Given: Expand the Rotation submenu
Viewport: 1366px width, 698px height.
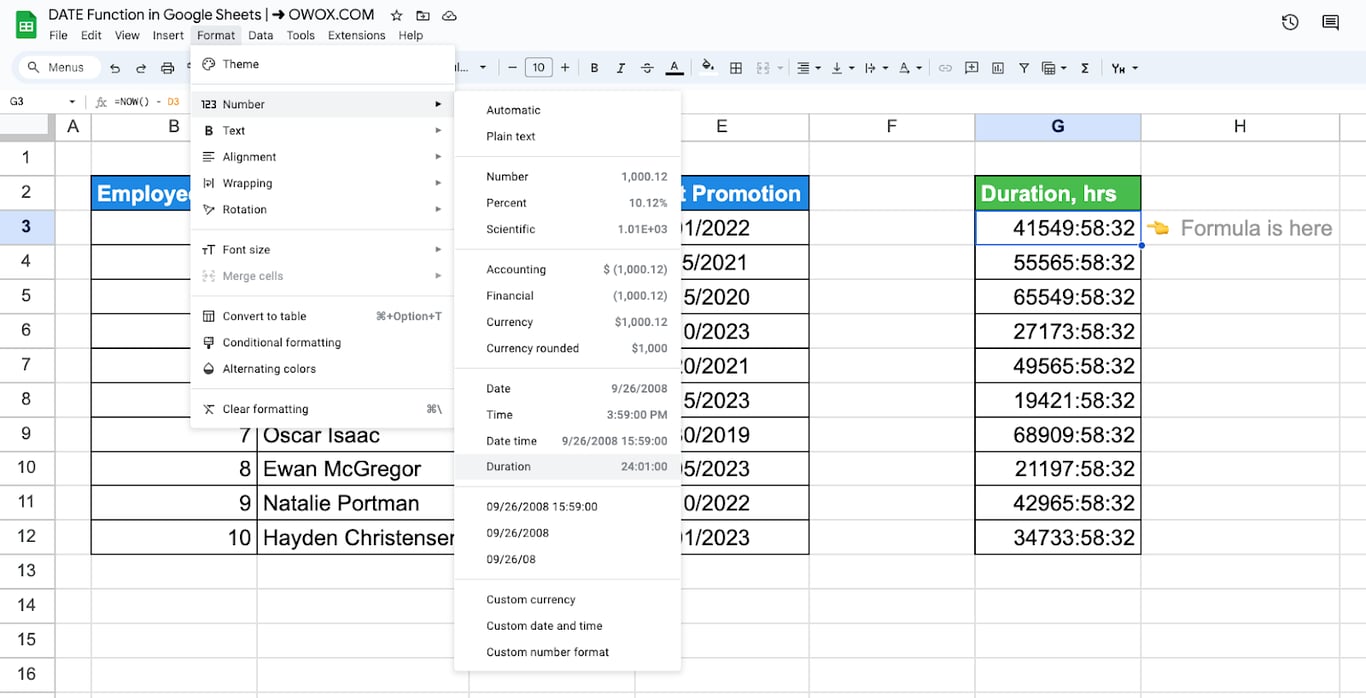Looking at the screenshot, I should [x=322, y=209].
